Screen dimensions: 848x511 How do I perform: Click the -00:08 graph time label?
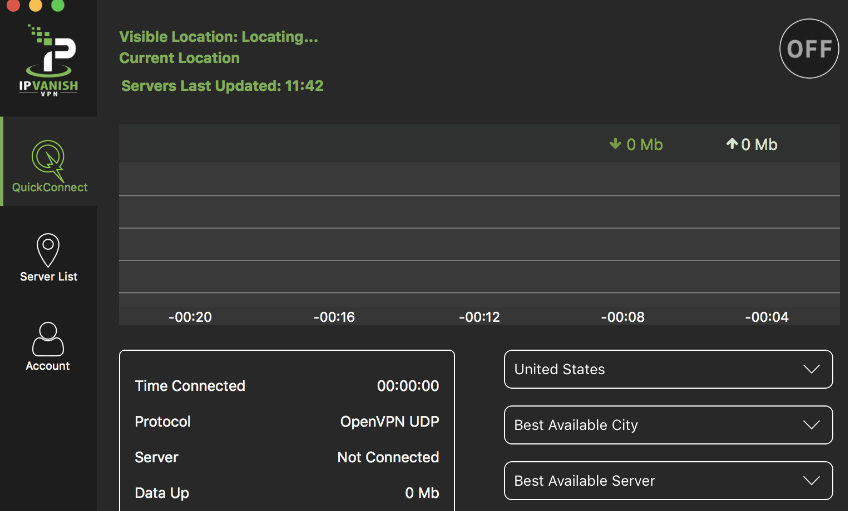(622, 317)
